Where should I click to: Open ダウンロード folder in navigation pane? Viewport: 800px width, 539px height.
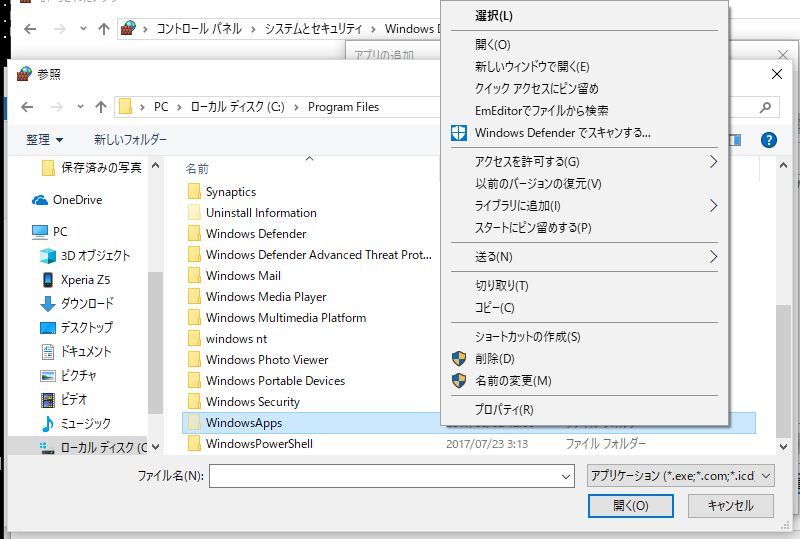[77, 303]
